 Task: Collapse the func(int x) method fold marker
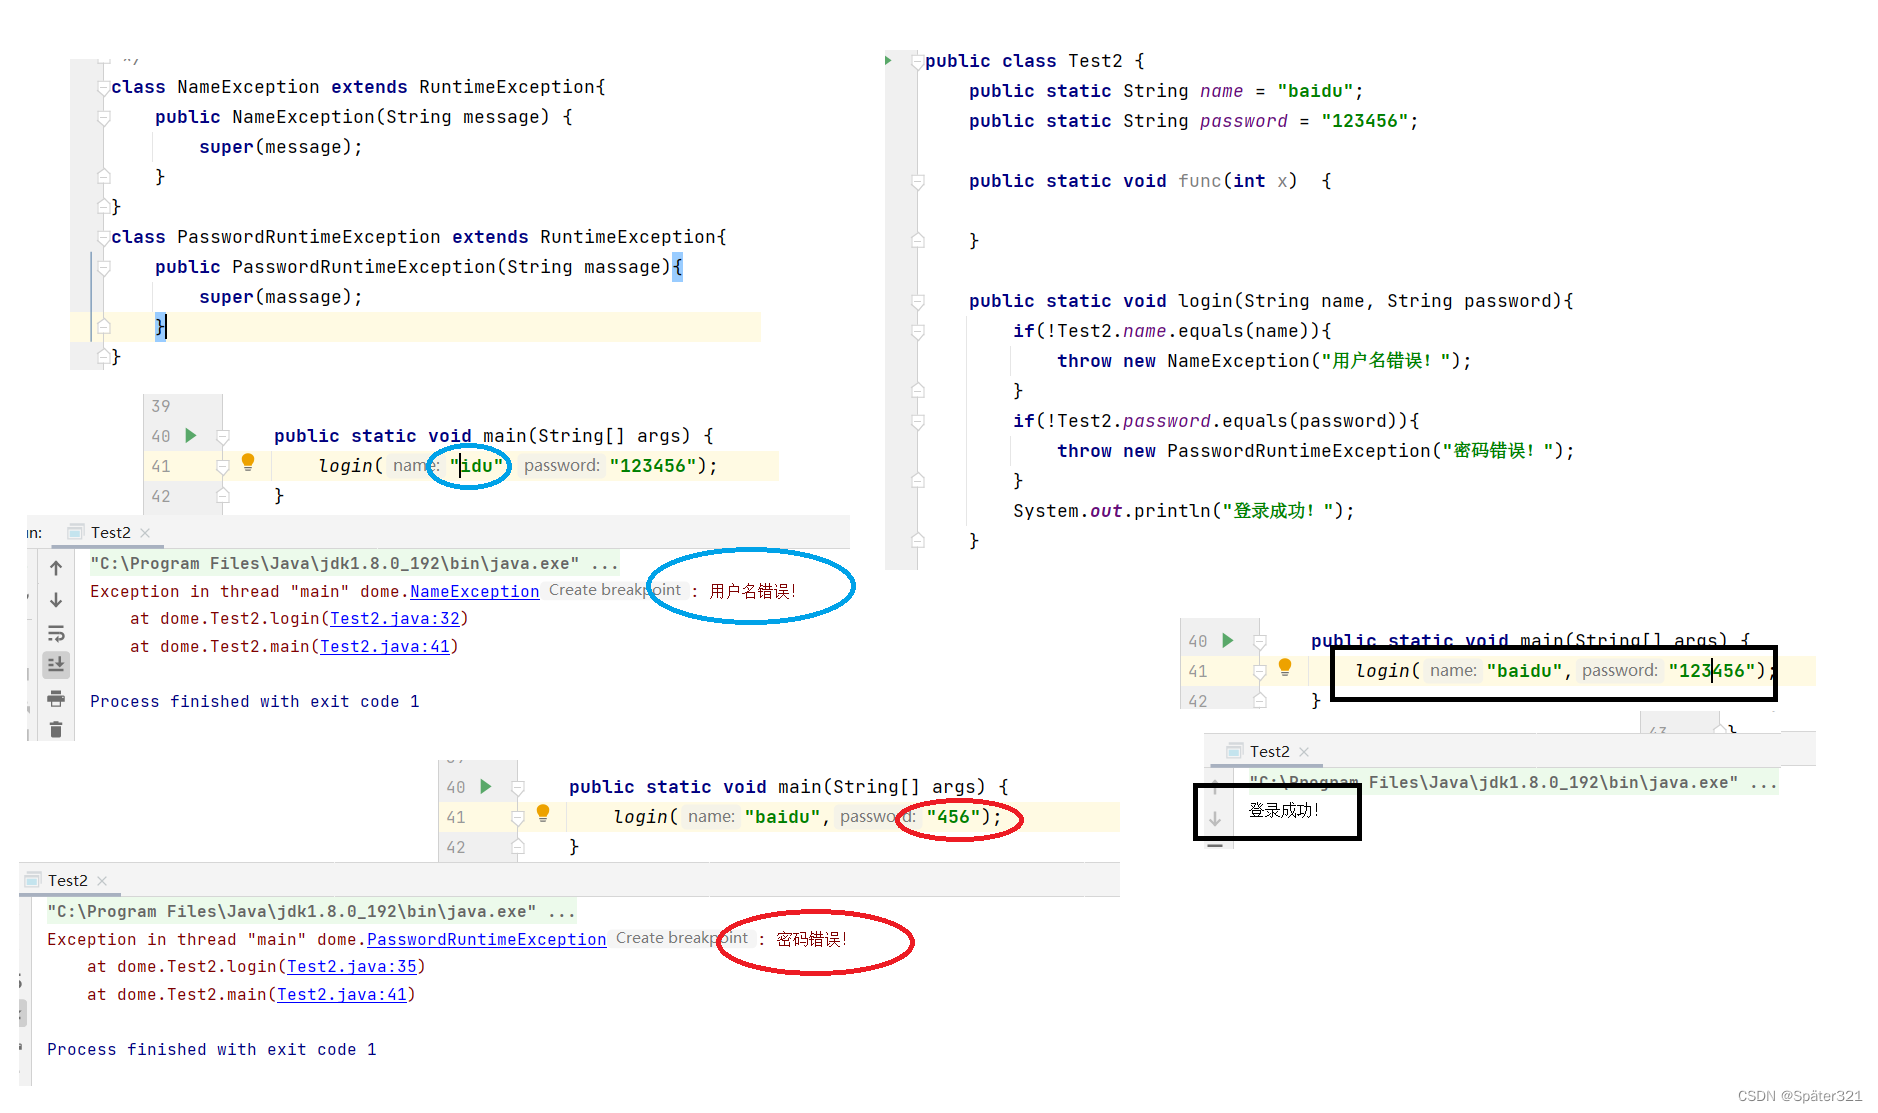point(917,182)
